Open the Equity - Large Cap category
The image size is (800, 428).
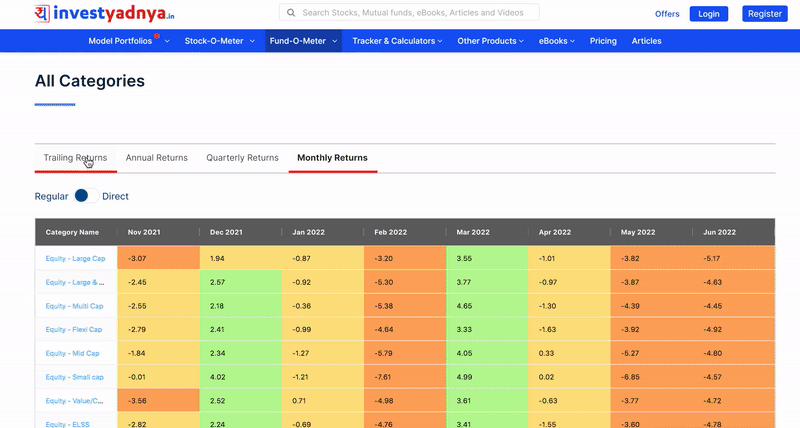[73, 259]
